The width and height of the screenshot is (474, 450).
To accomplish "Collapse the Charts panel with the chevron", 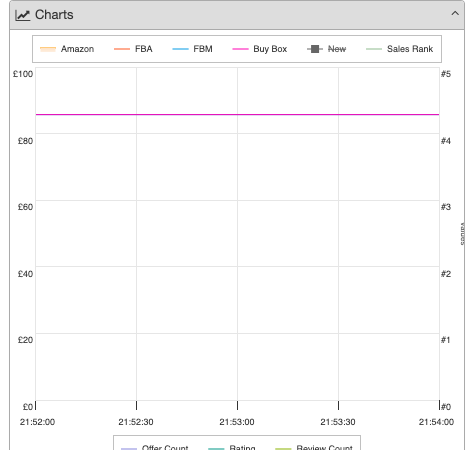I will (455, 14).
